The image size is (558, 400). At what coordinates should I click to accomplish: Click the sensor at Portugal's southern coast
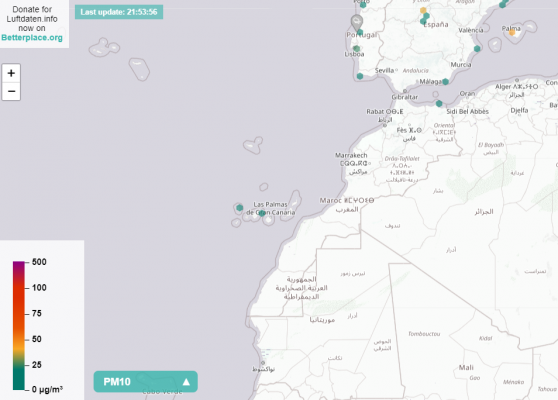(360, 76)
